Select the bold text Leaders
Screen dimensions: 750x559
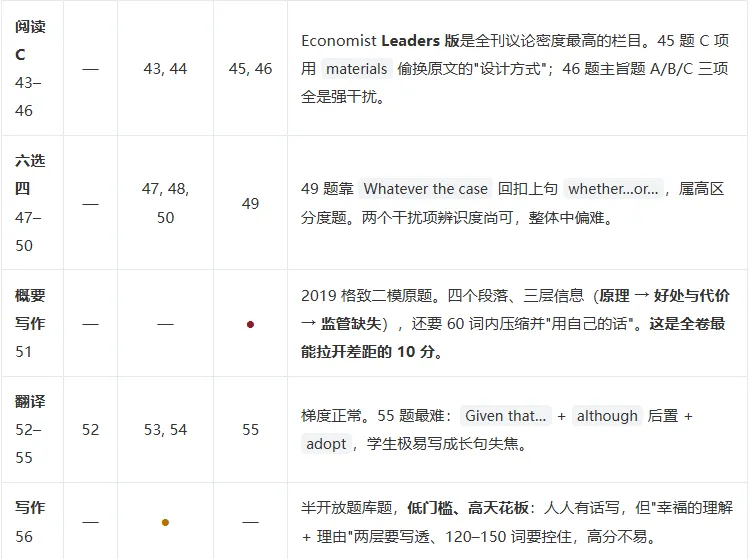(410, 41)
